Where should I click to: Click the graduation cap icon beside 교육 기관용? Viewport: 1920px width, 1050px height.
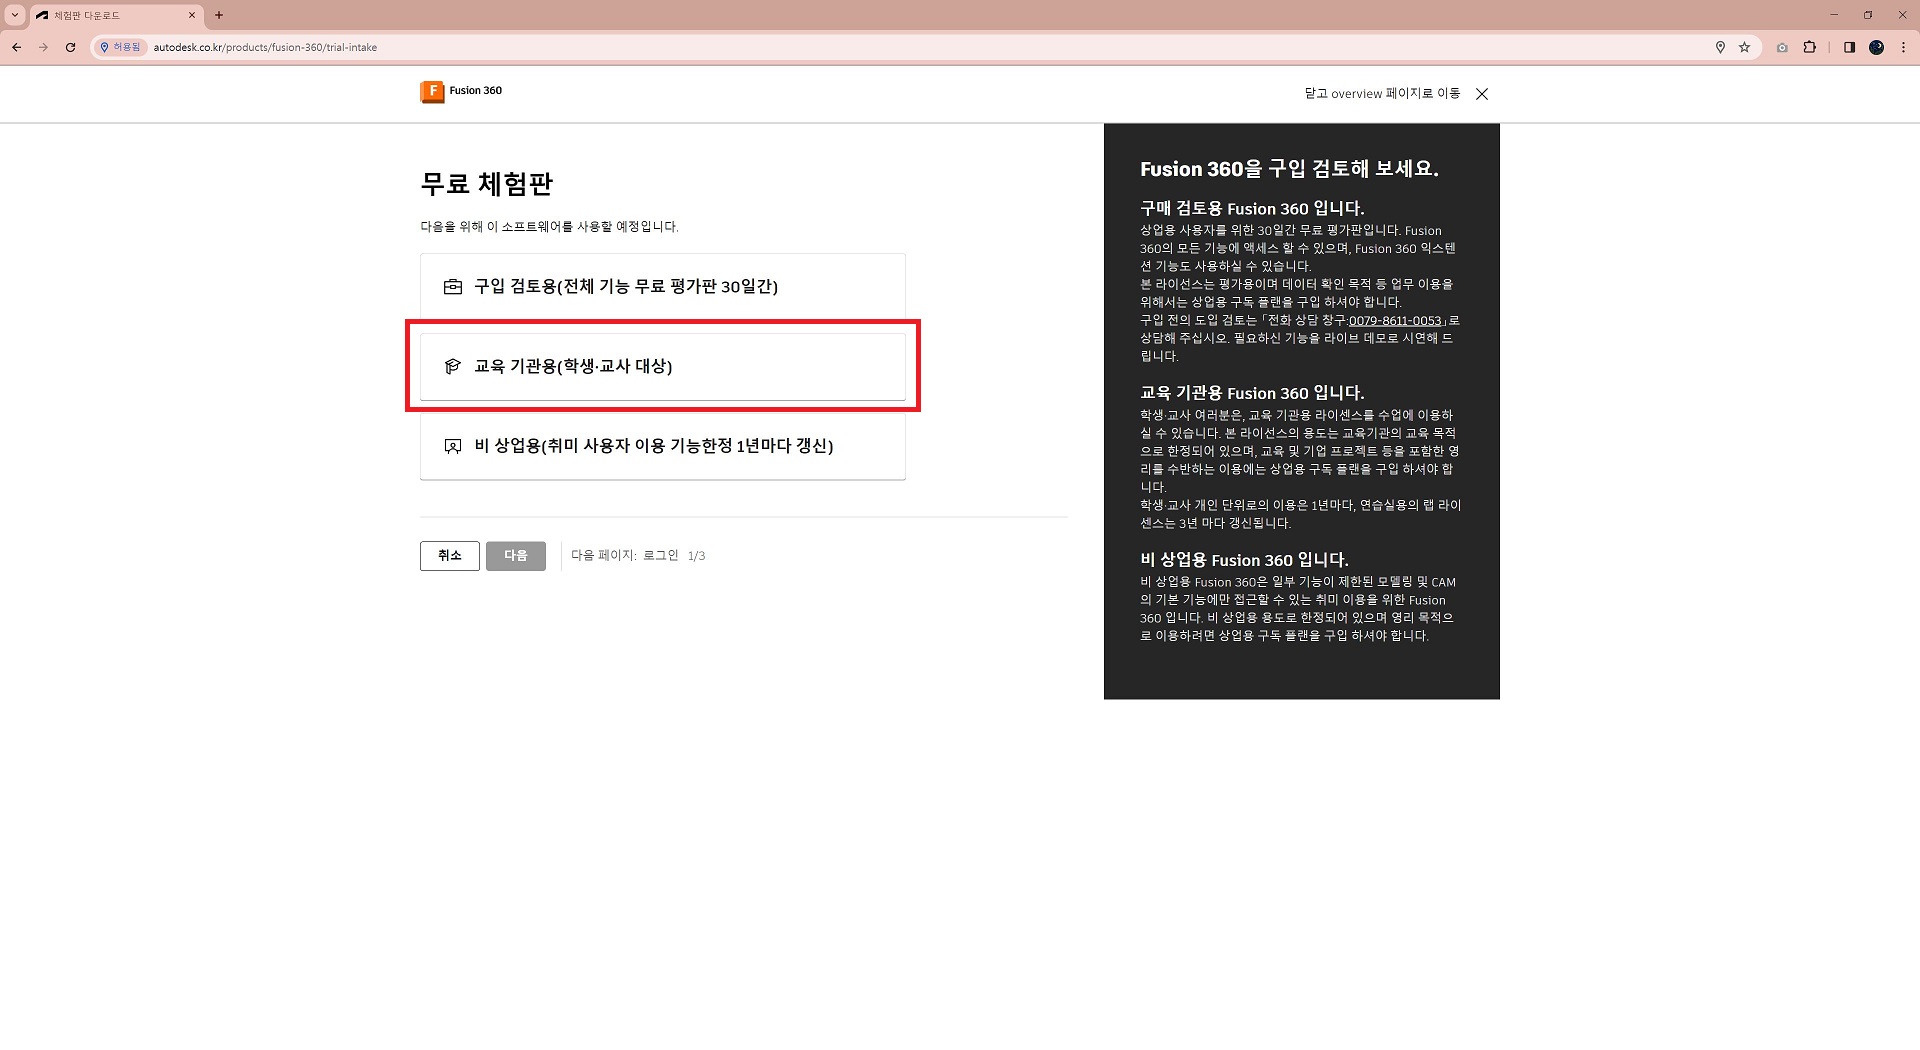tap(453, 367)
